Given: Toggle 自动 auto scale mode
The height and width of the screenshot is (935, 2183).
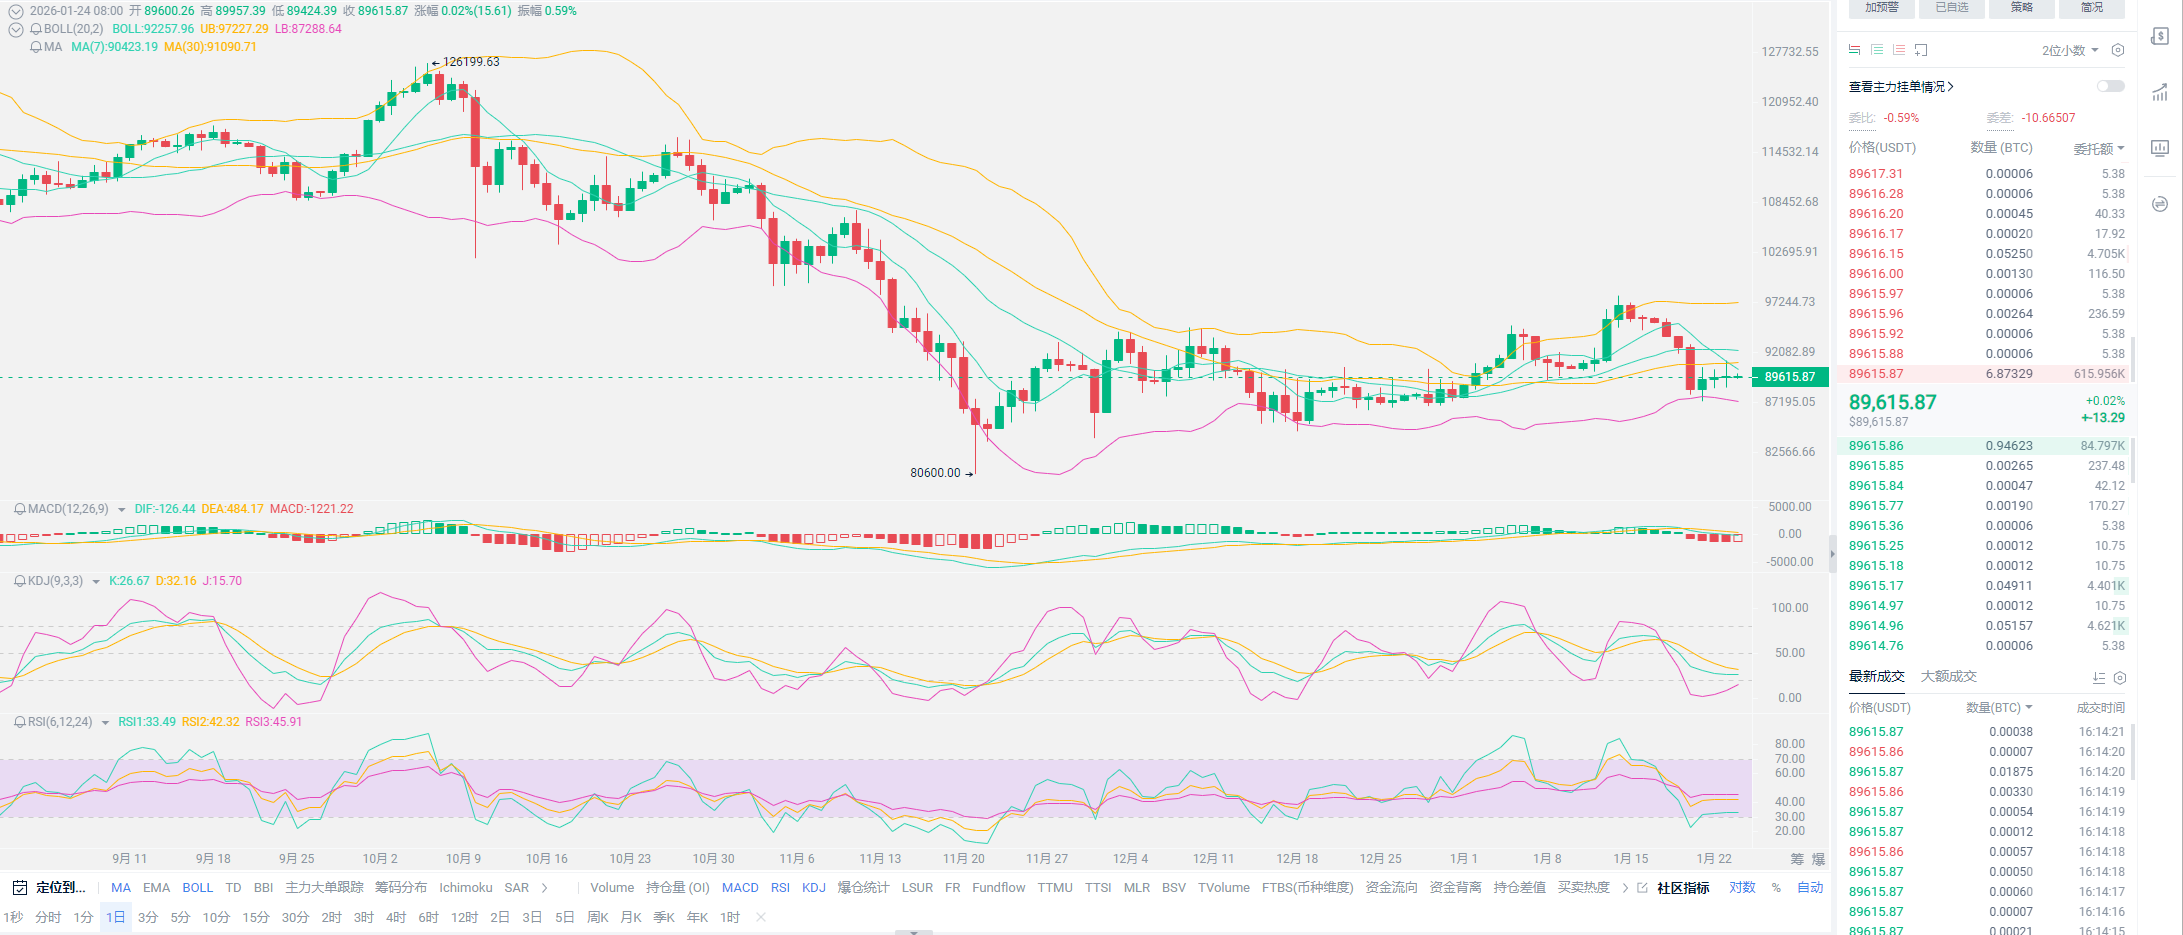Looking at the screenshot, I should point(1810,888).
